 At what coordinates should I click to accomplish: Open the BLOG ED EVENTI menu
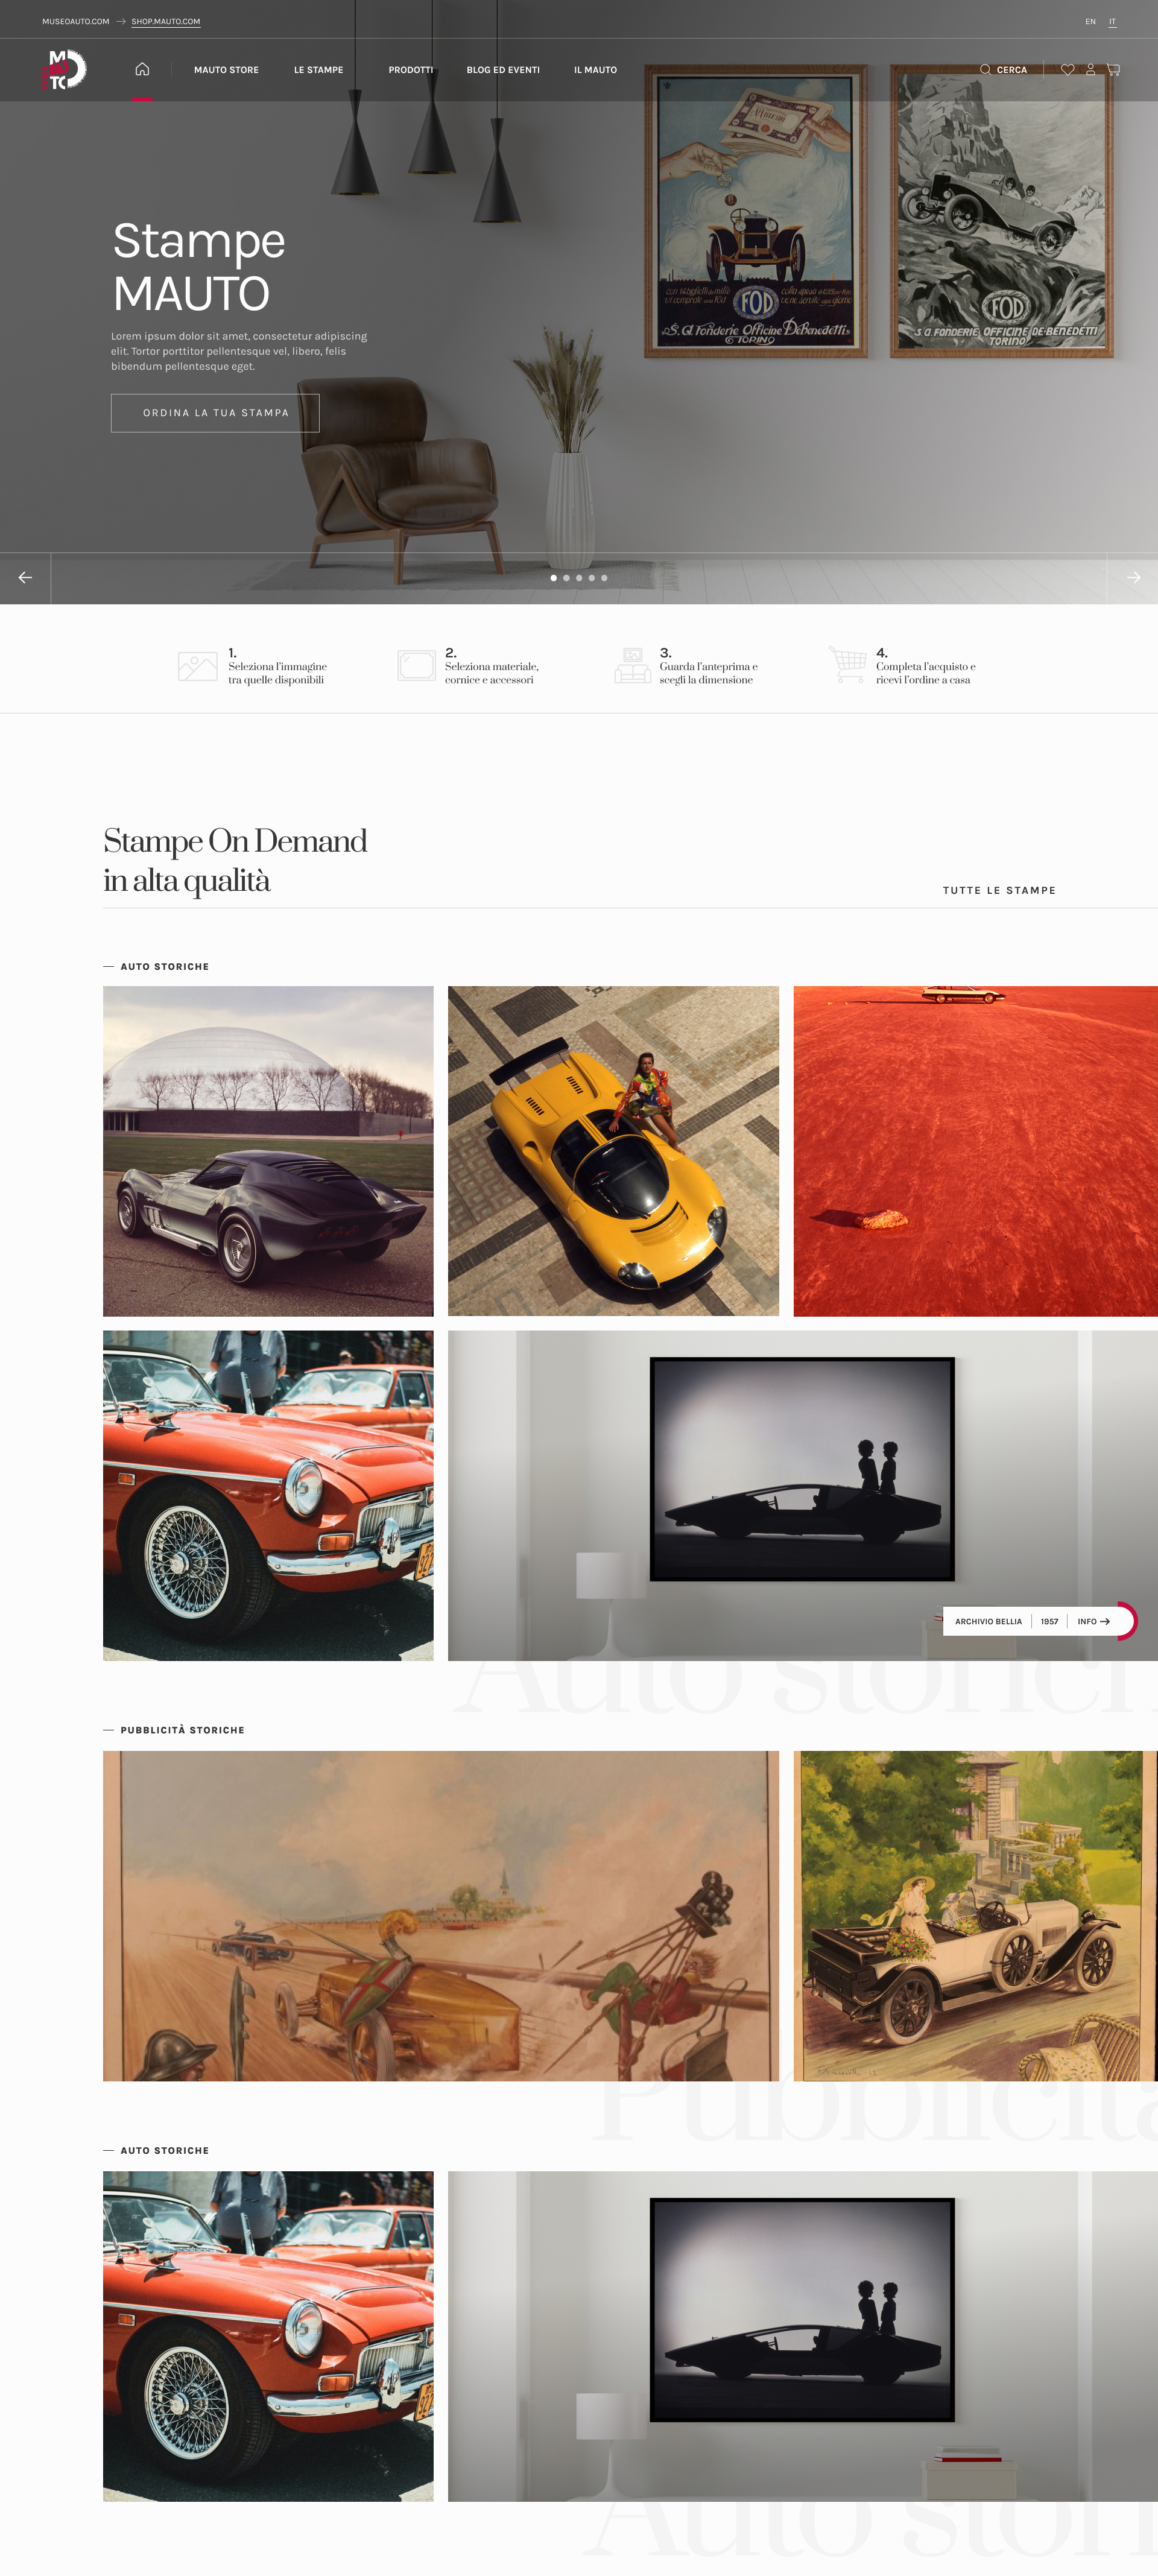503,70
